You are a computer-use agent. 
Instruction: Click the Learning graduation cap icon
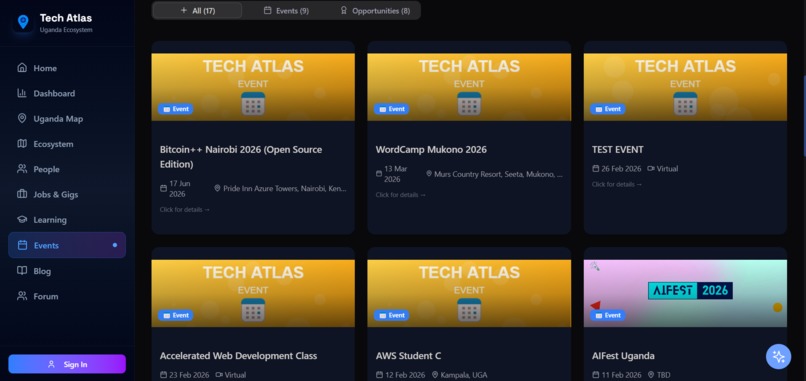[22, 220]
